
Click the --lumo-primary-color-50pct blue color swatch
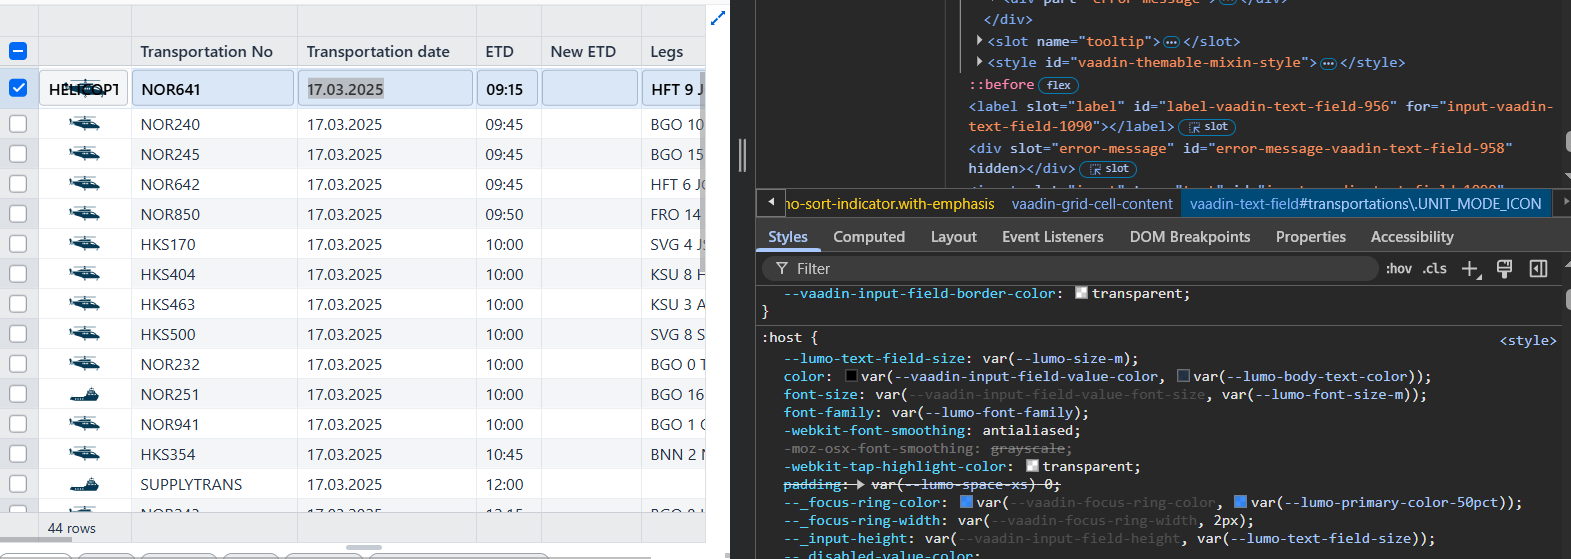(1240, 502)
